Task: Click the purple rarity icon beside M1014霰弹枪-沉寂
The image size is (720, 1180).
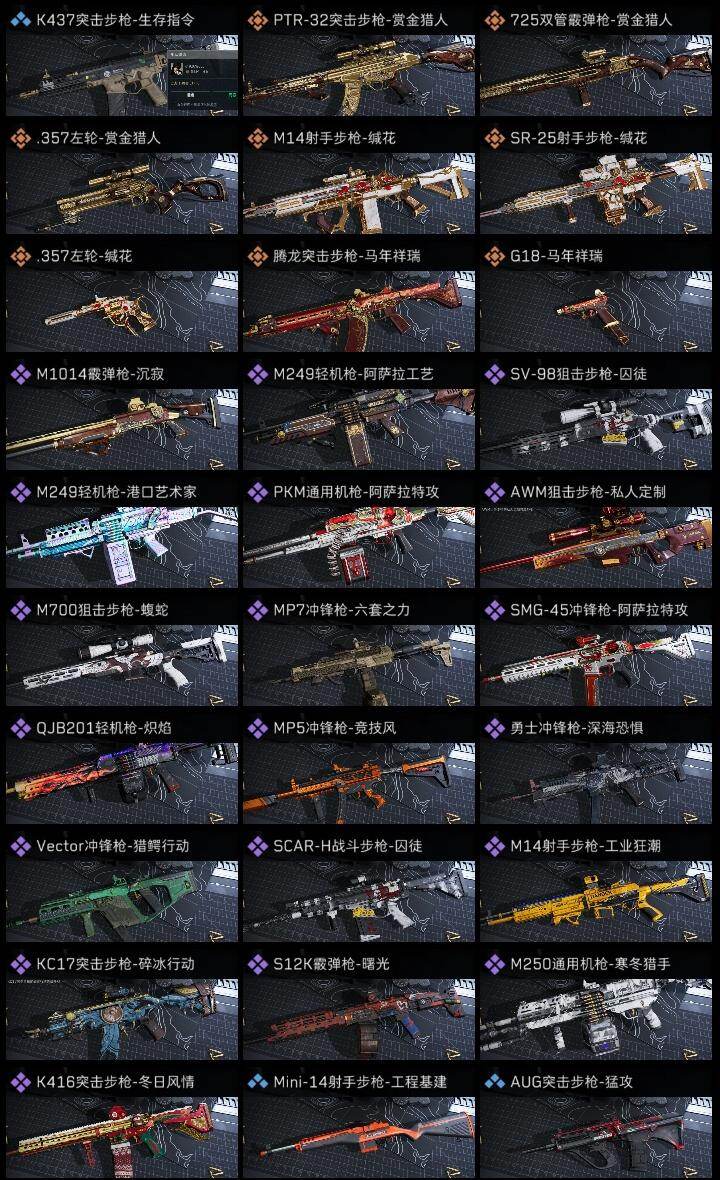Action: pos(20,374)
